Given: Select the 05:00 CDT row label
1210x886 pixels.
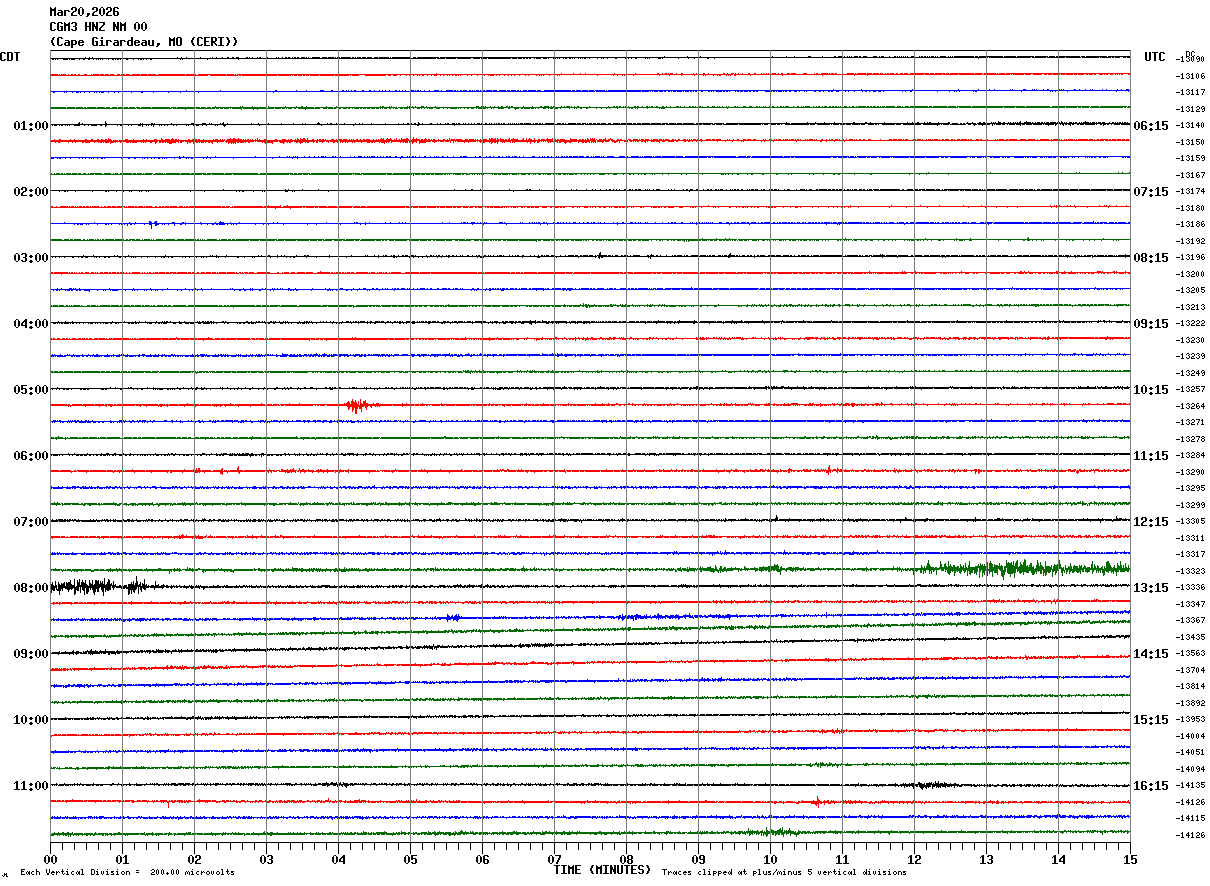Looking at the screenshot, I should 31,390.
